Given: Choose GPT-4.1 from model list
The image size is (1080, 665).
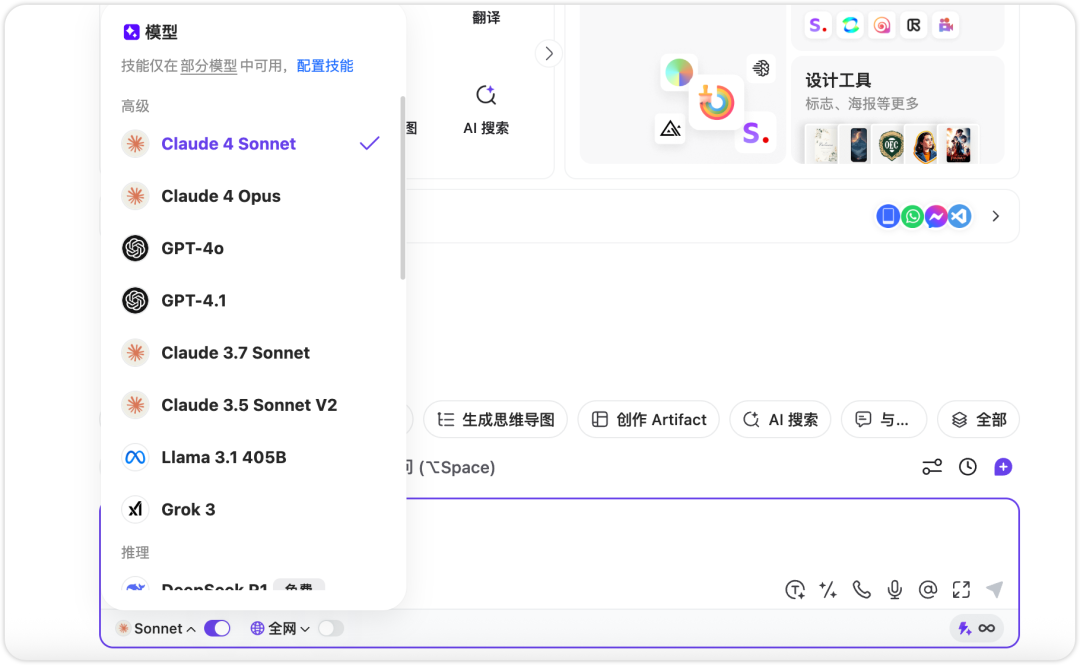Looking at the screenshot, I should pos(251,300).
